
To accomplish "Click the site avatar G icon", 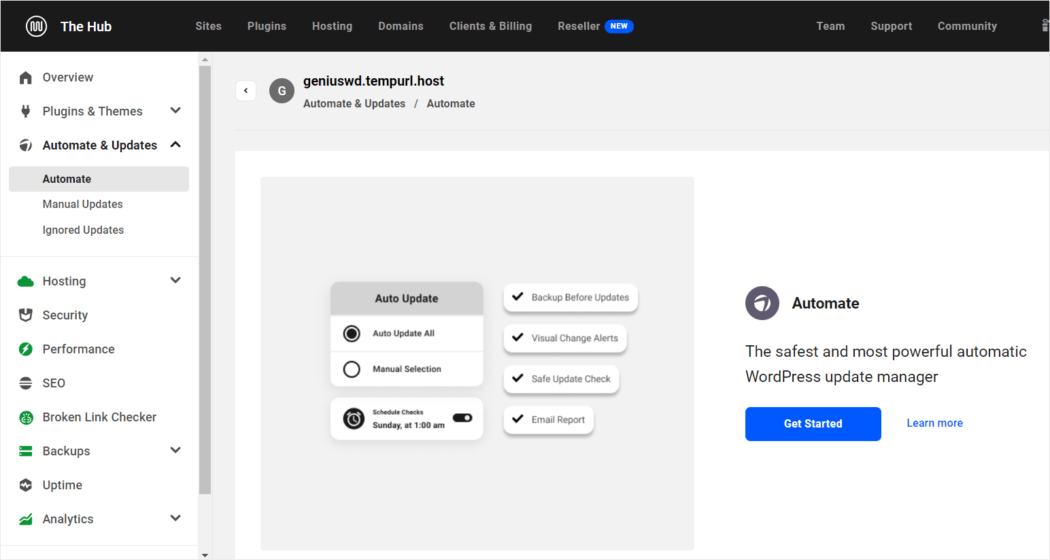I will [x=282, y=90].
